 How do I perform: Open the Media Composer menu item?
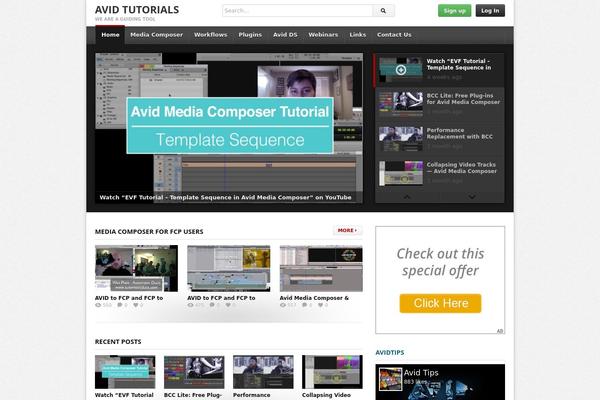(x=157, y=35)
